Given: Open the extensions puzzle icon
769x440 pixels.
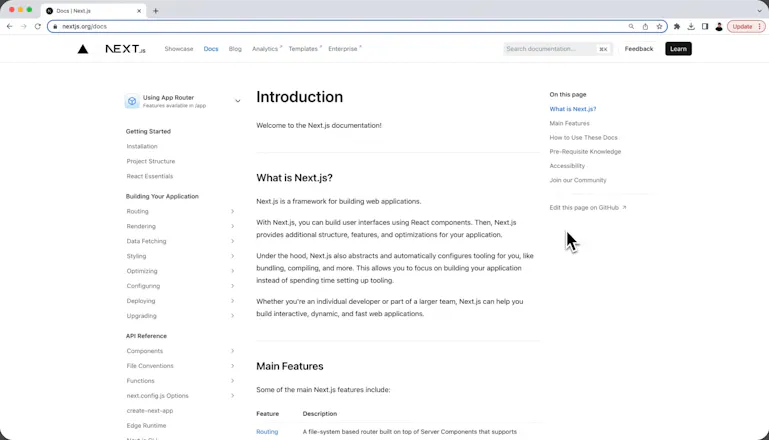Looking at the screenshot, I should [677, 26].
